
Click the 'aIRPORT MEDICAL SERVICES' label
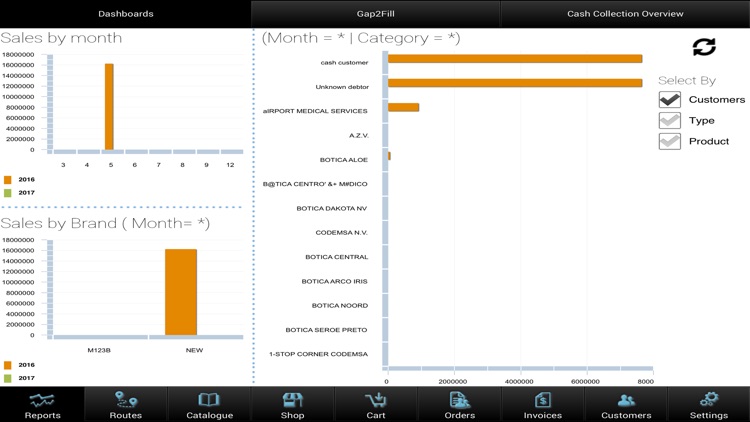[x=315, y=111]
